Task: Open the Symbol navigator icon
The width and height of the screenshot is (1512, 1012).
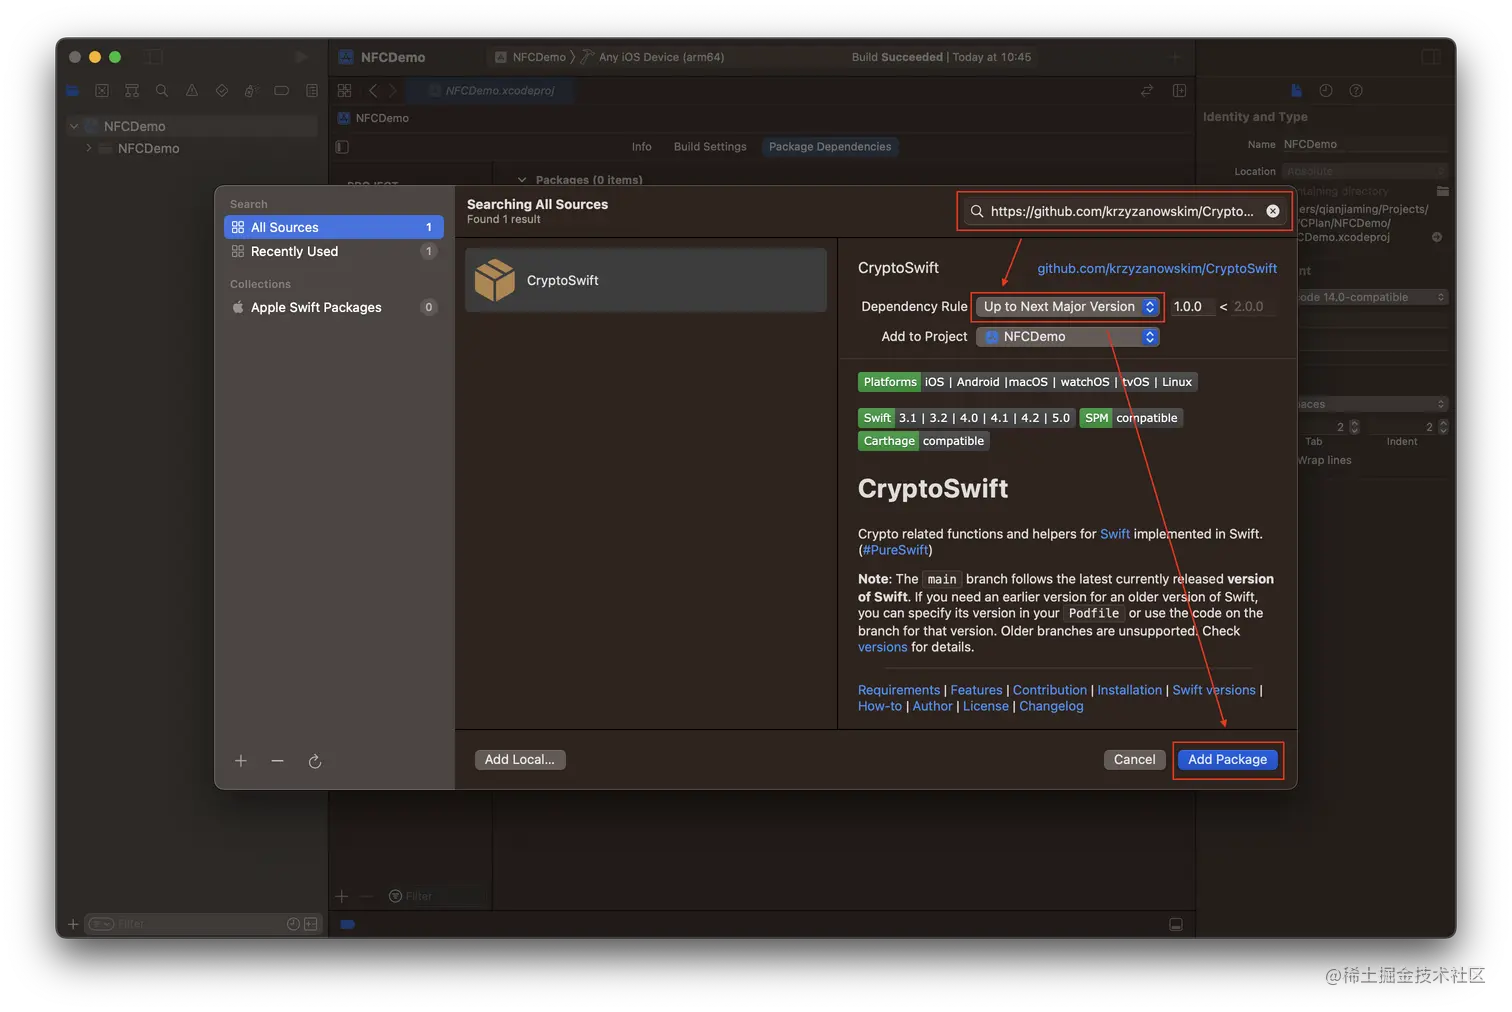Action: (x=132, y=91)
